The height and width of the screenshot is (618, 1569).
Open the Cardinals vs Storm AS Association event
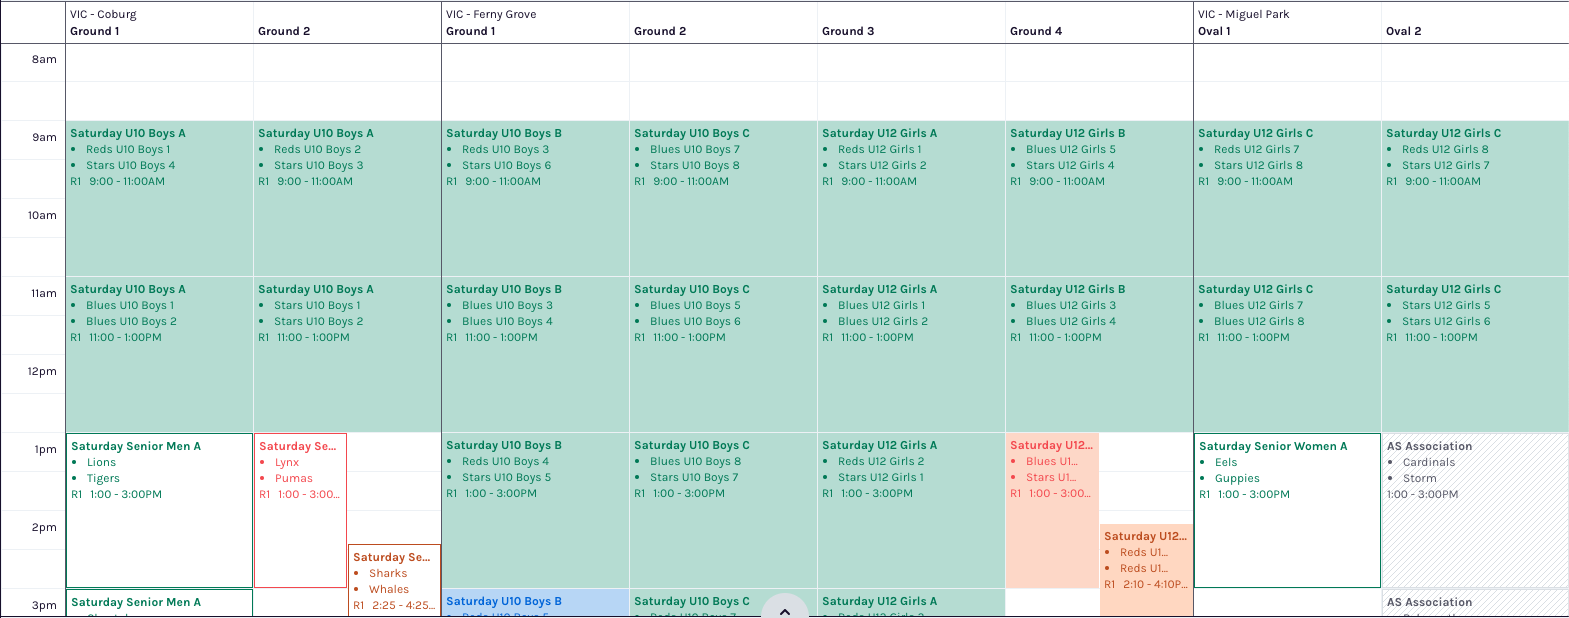(1474, 510)
